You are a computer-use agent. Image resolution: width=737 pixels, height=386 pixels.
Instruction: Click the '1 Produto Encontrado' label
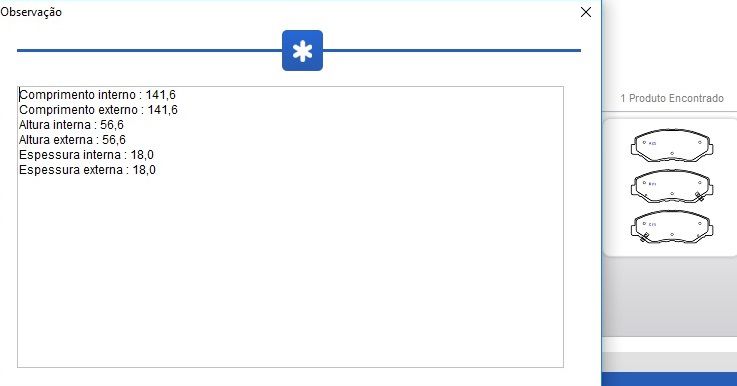pyautogui.click(x=672, y=98)
